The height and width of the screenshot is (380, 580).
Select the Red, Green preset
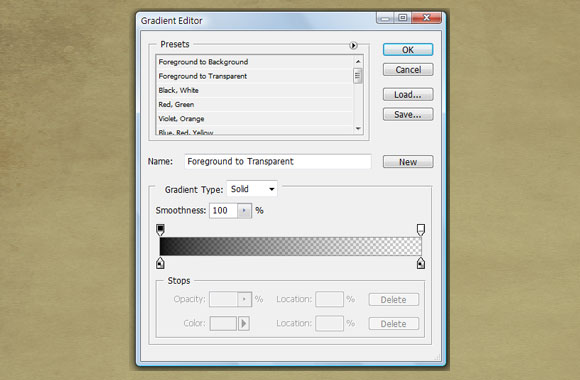click(255, 104)
